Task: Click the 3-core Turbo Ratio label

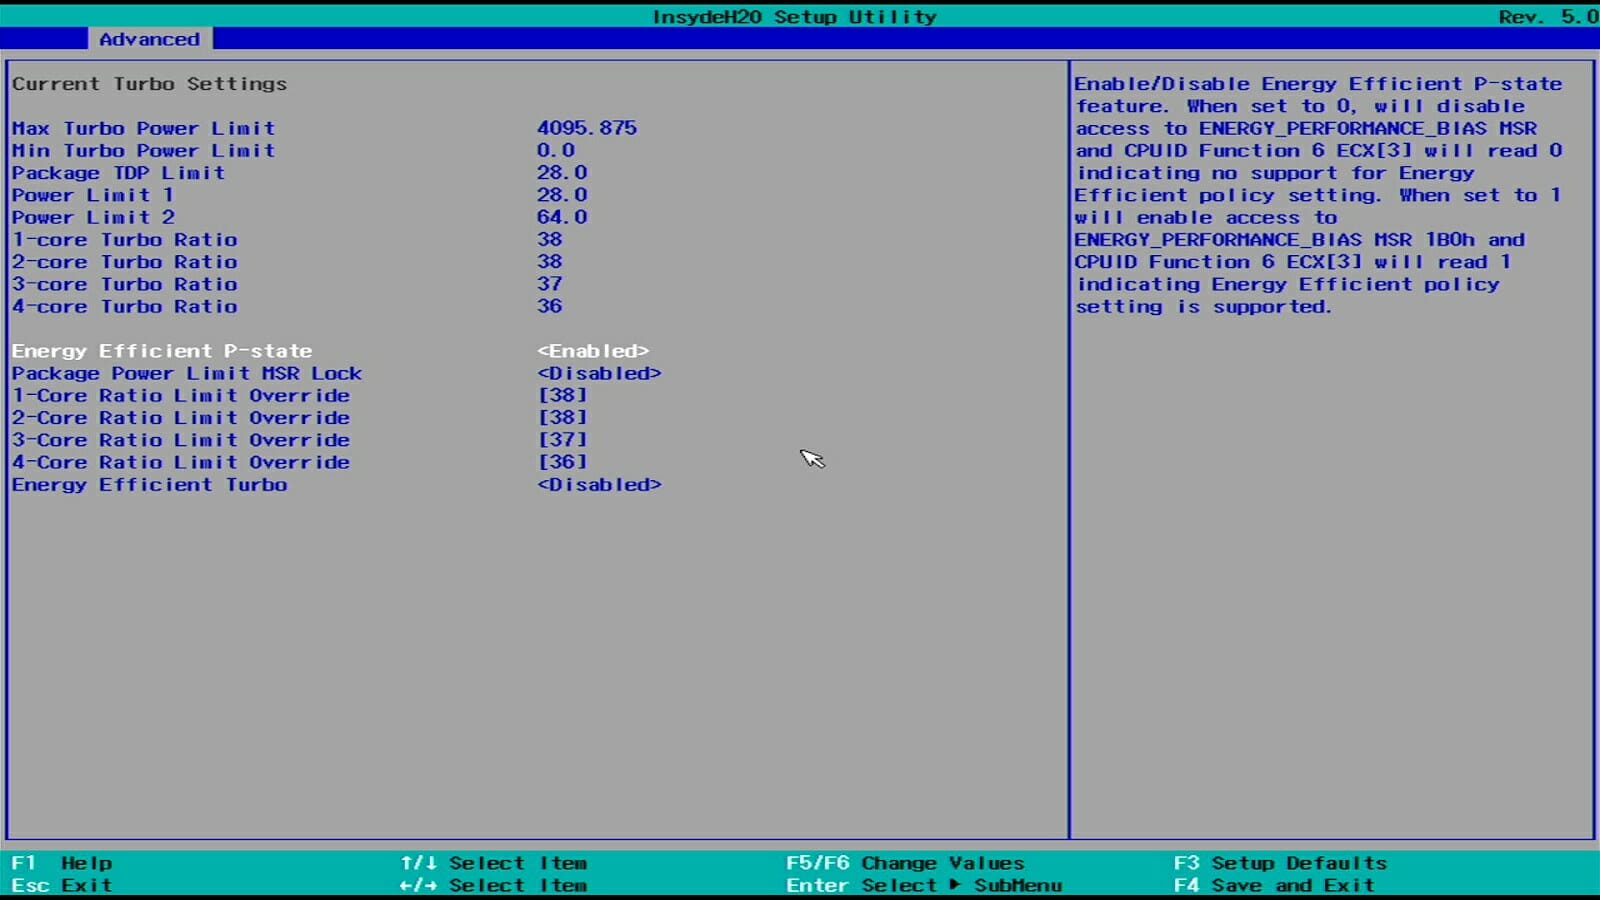Action: click(124, 284)
